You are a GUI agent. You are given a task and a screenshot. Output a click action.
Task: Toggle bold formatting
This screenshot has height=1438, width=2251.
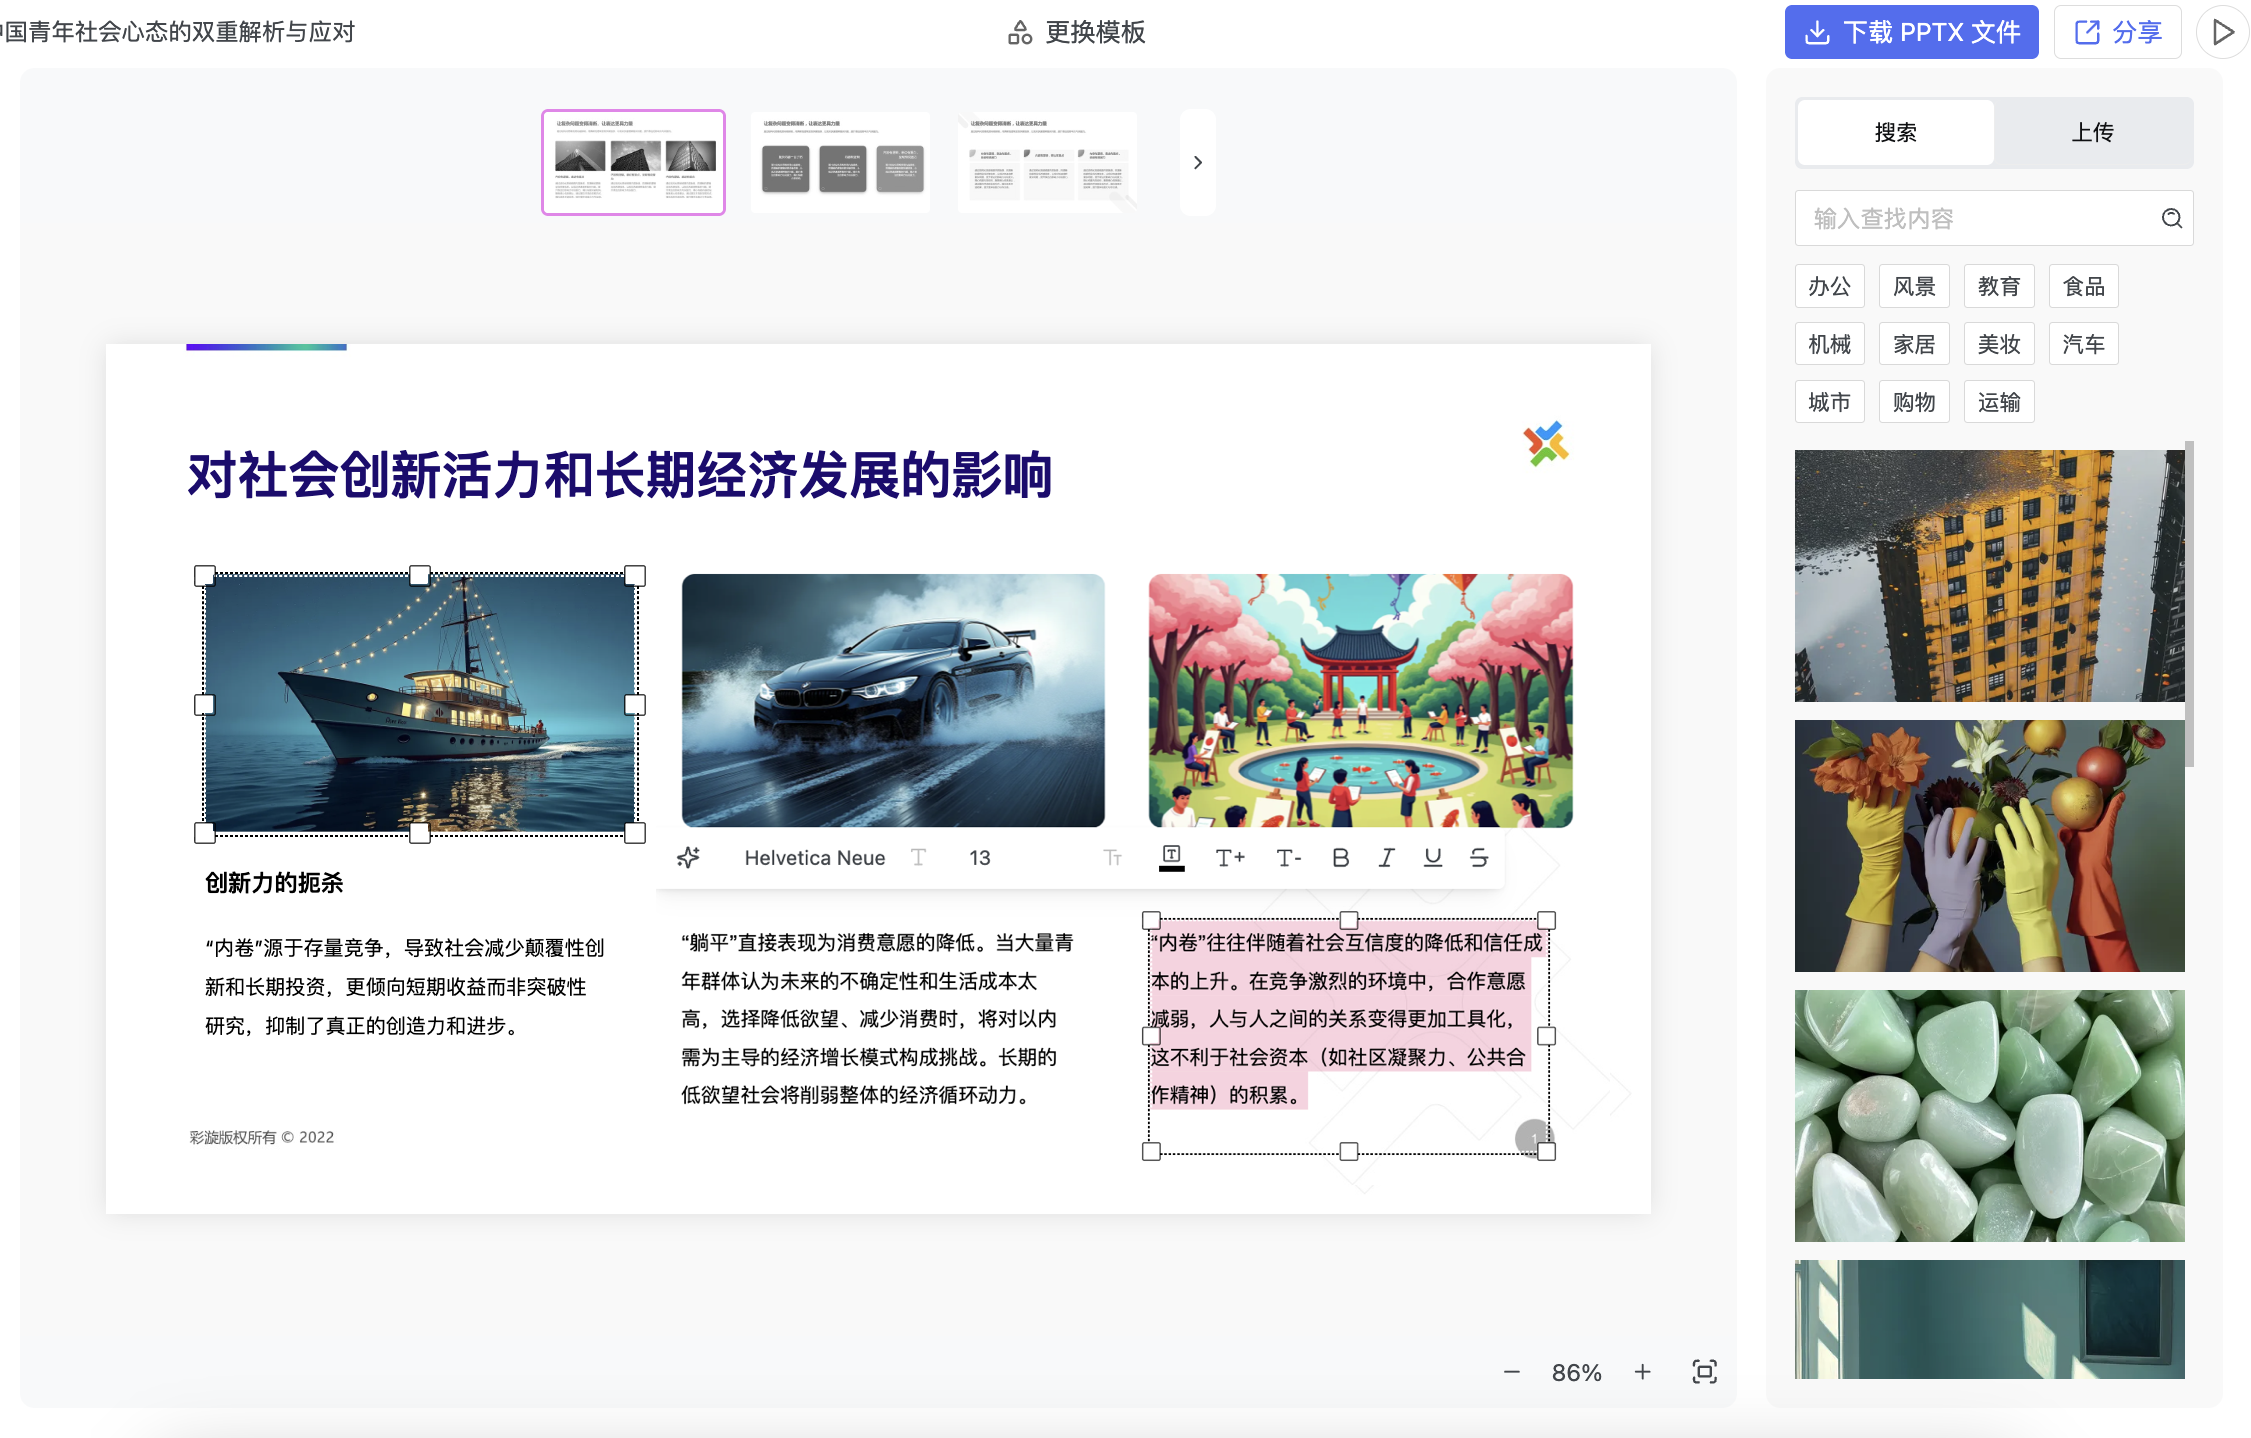click(1340, 858)
